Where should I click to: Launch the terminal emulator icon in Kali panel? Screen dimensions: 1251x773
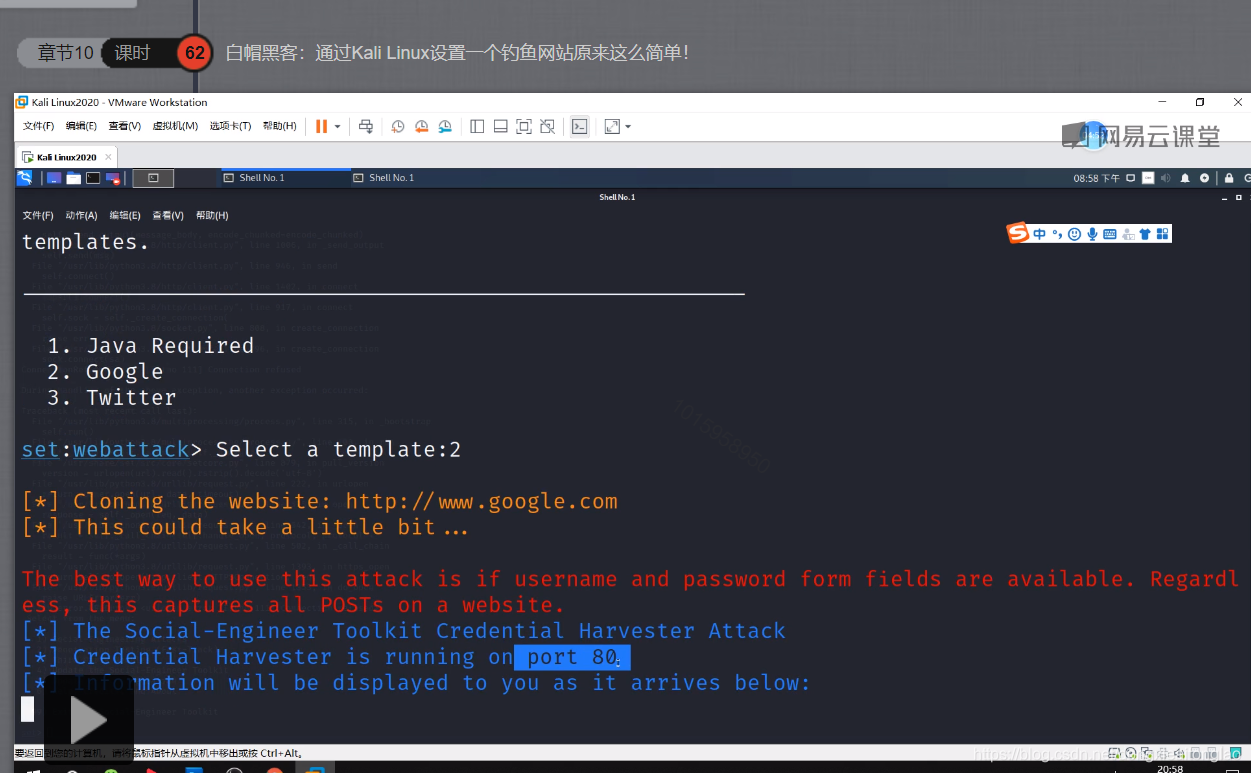[93, 178]
